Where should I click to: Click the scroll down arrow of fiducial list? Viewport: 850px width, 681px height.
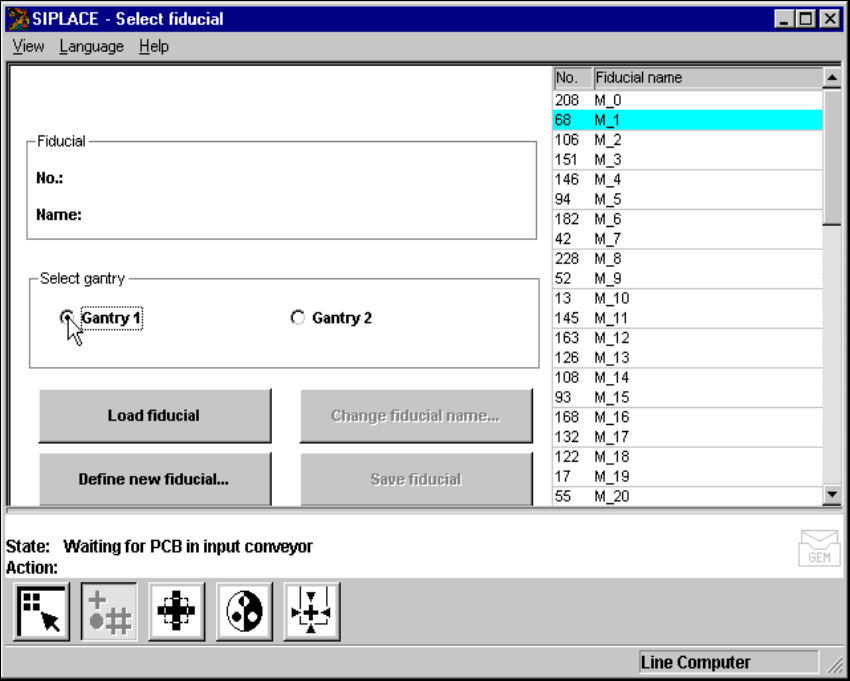(832, 494)
